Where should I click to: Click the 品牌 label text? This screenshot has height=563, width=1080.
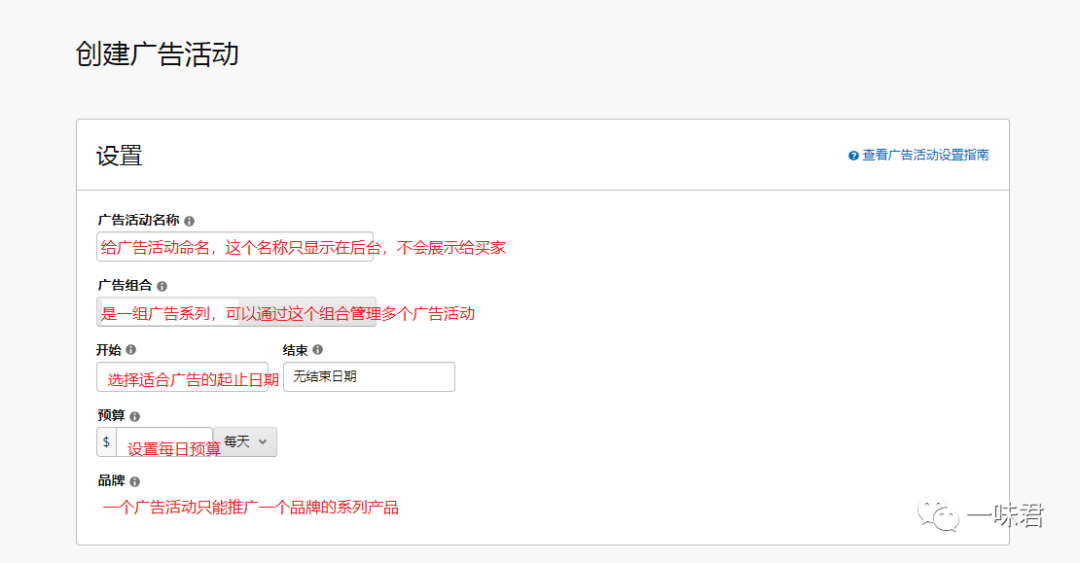click(111, 481)
